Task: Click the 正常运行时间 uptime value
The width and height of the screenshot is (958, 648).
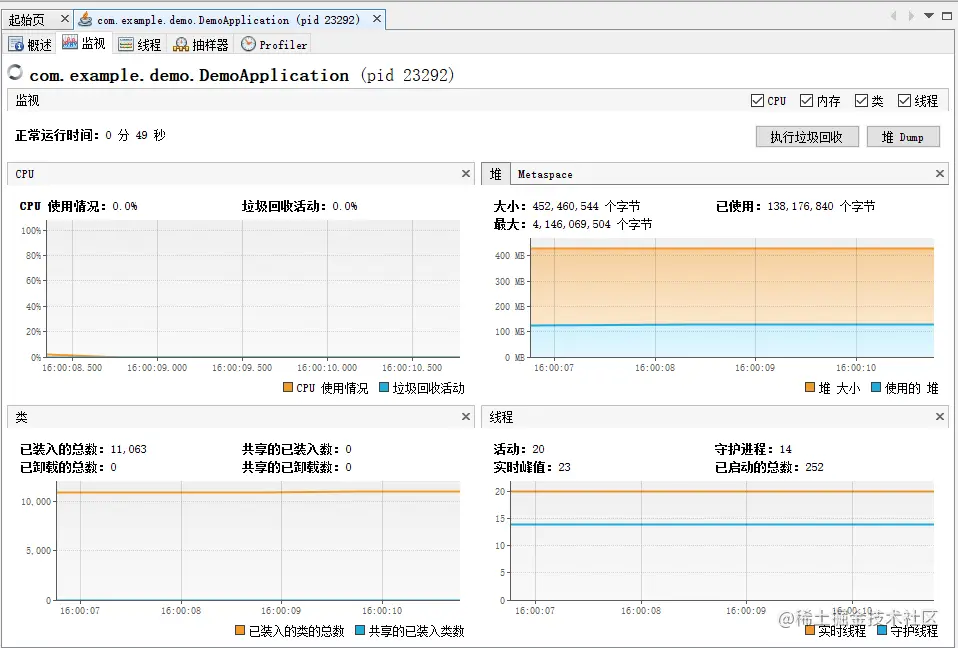Action: (135, 135)
